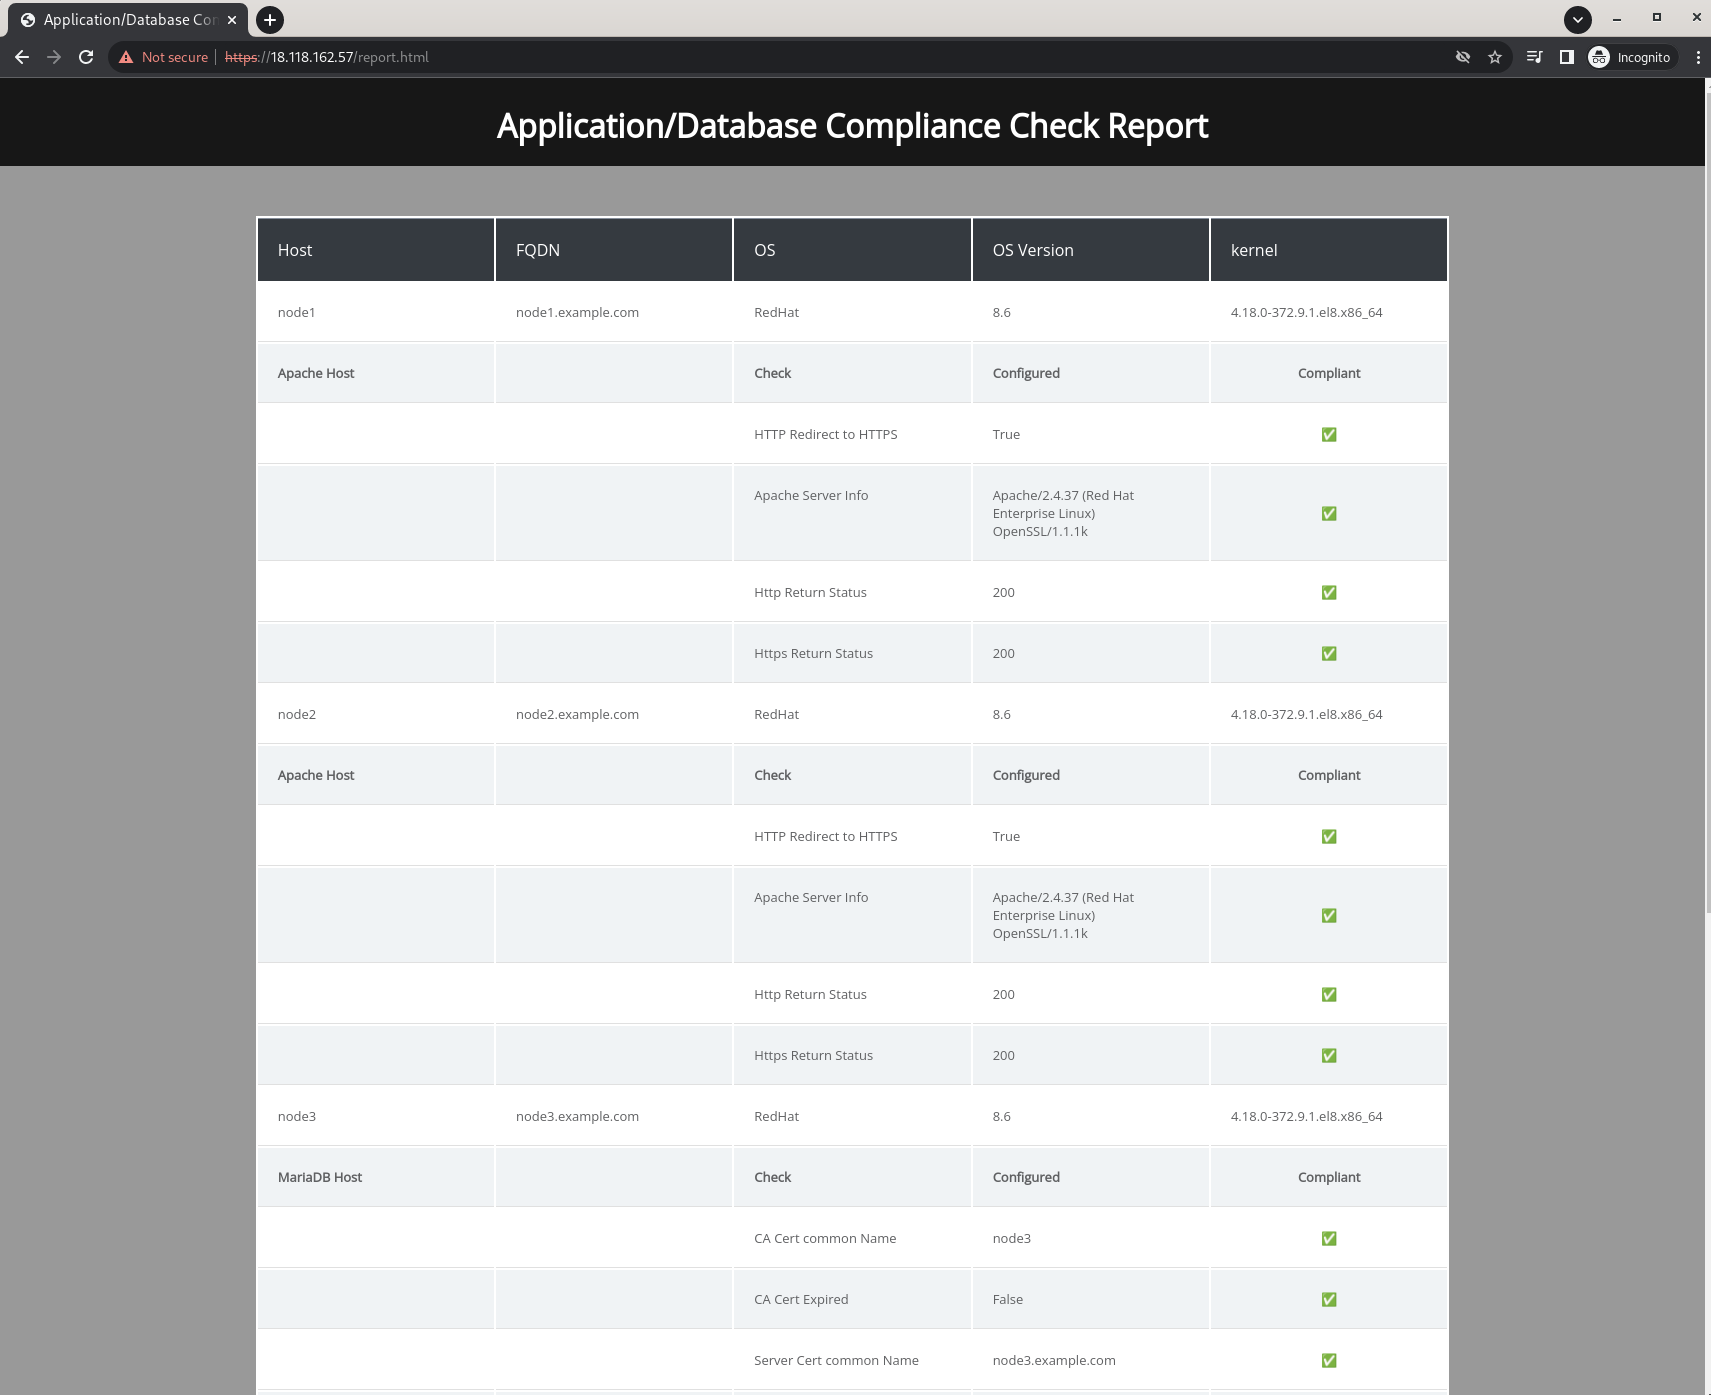Open a new browser tab

270,19
